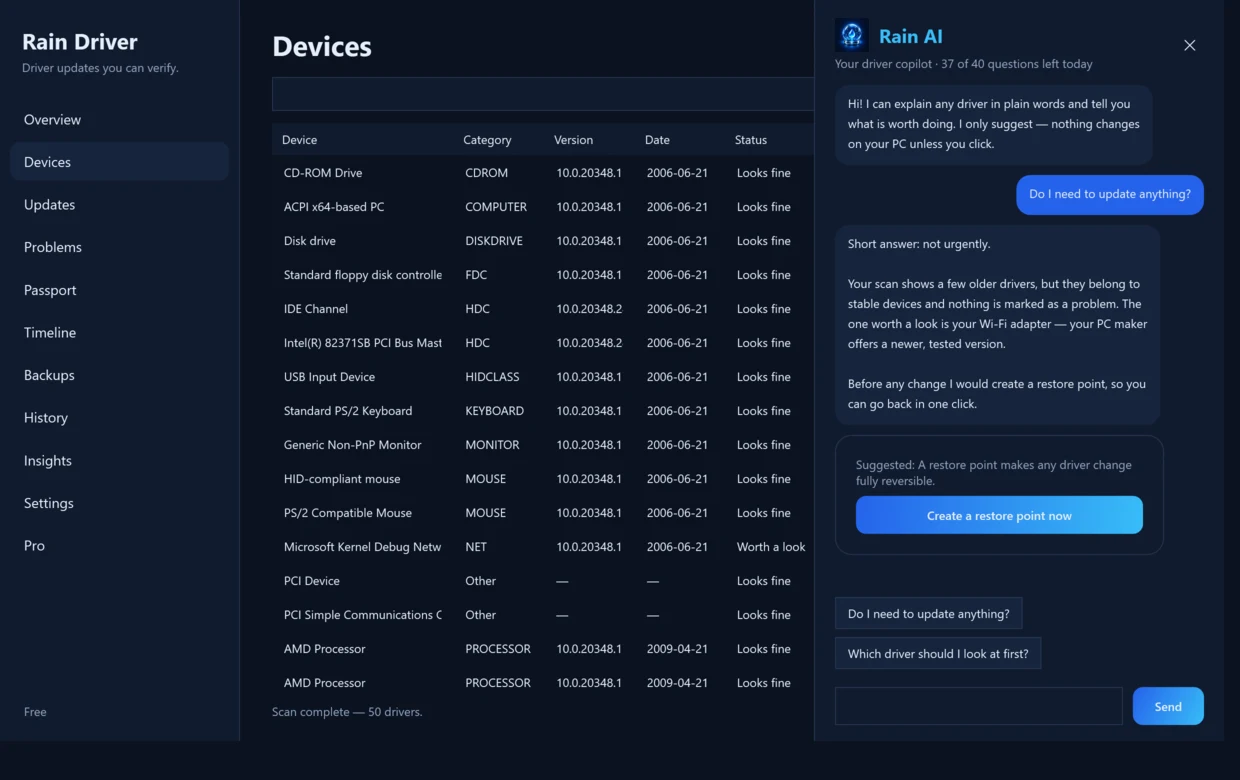Open the Settings page
This screenshot has width=1240, height=780.
119,503
